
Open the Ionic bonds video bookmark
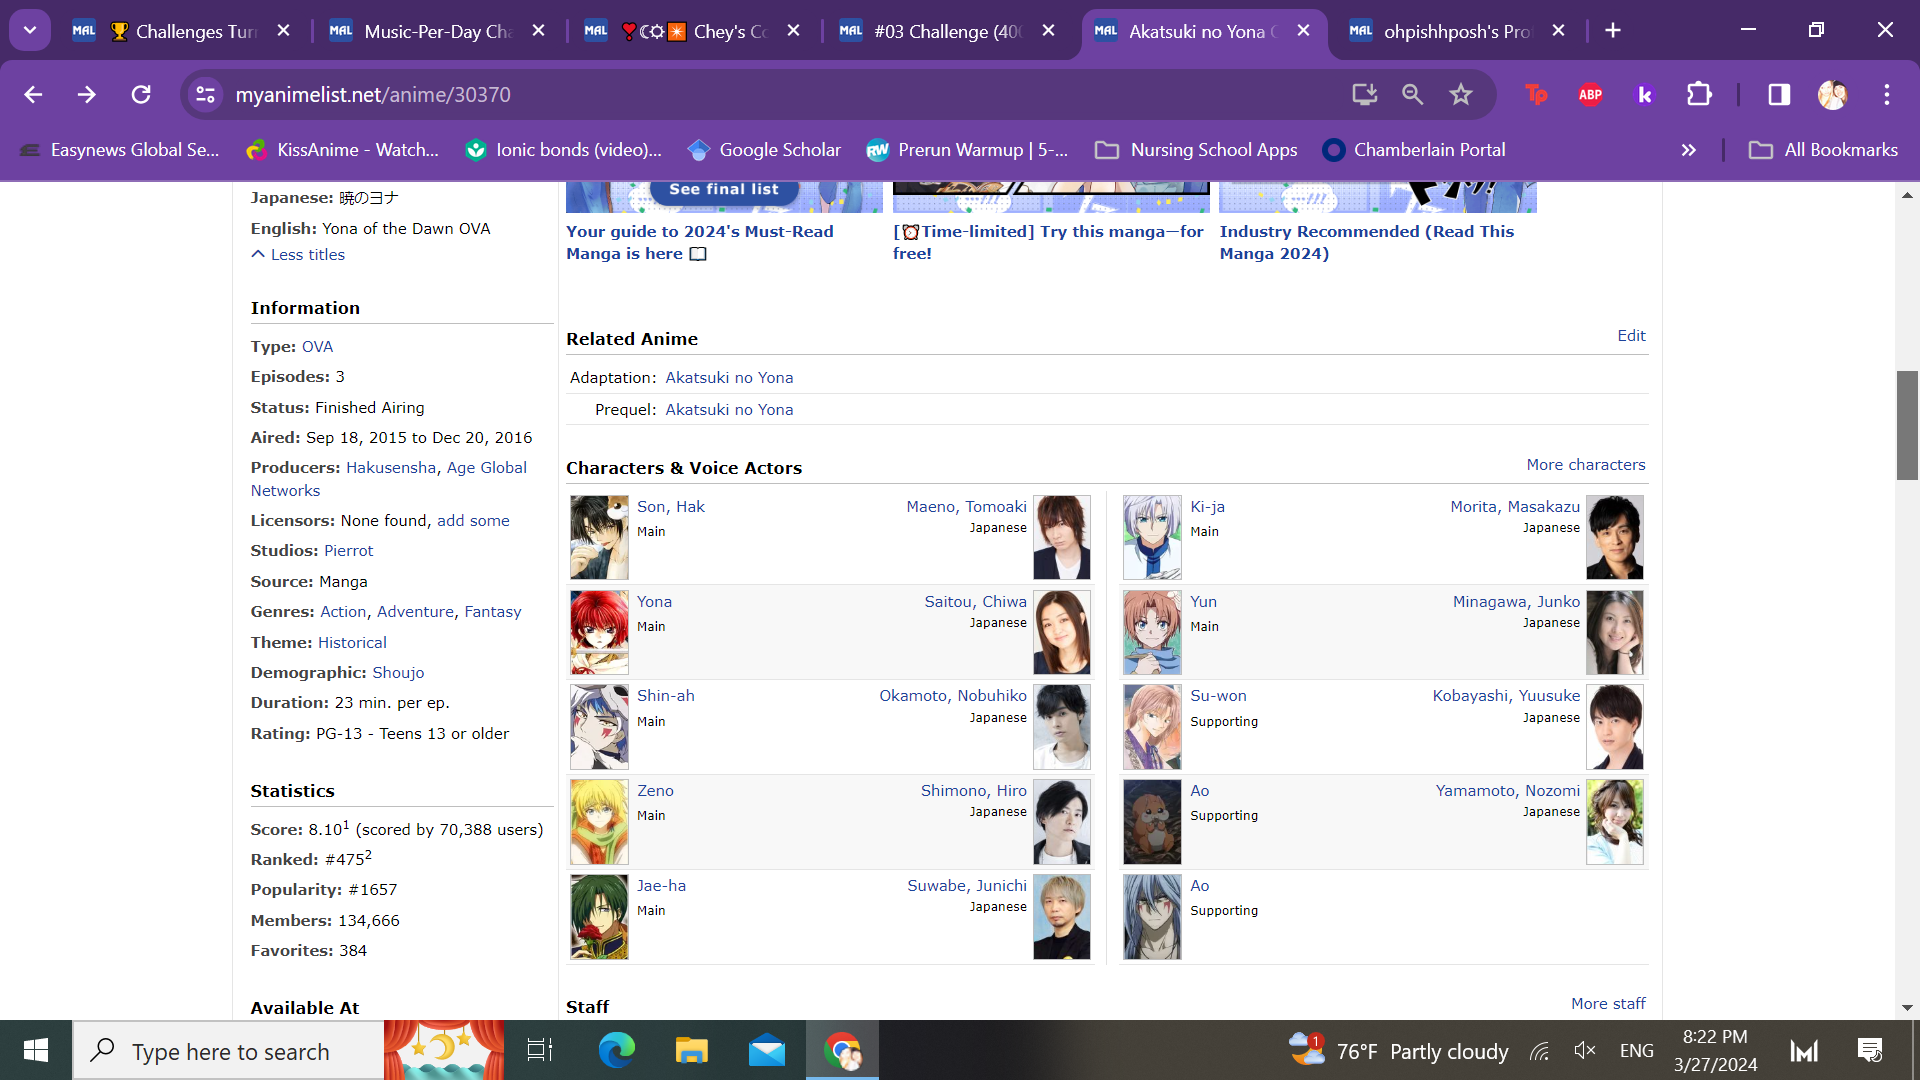(563, 150)
